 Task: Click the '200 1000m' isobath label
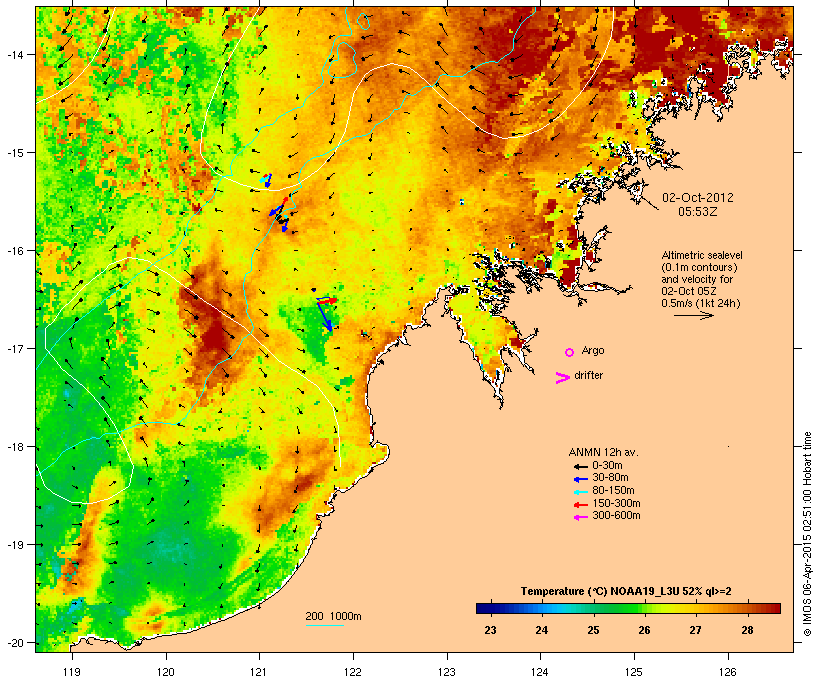pyautogui.click(x=333, y=616)
